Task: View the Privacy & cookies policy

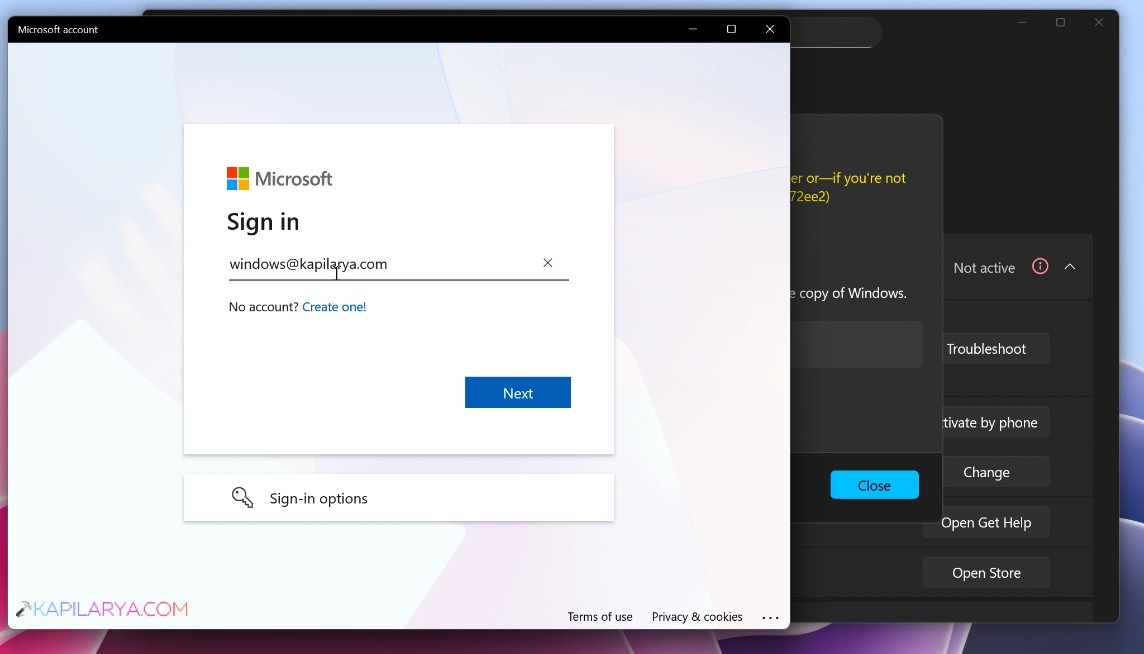Action: click(x=697, y=617)
